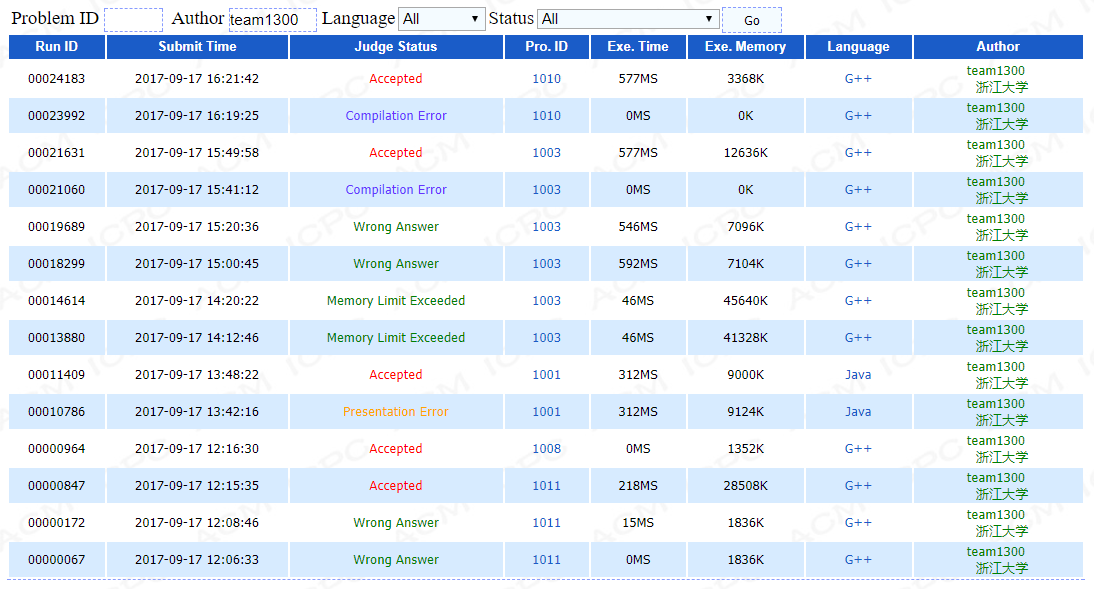Click the Author field containing team1300
This screenshot has height=589, width=1094.
272,20
